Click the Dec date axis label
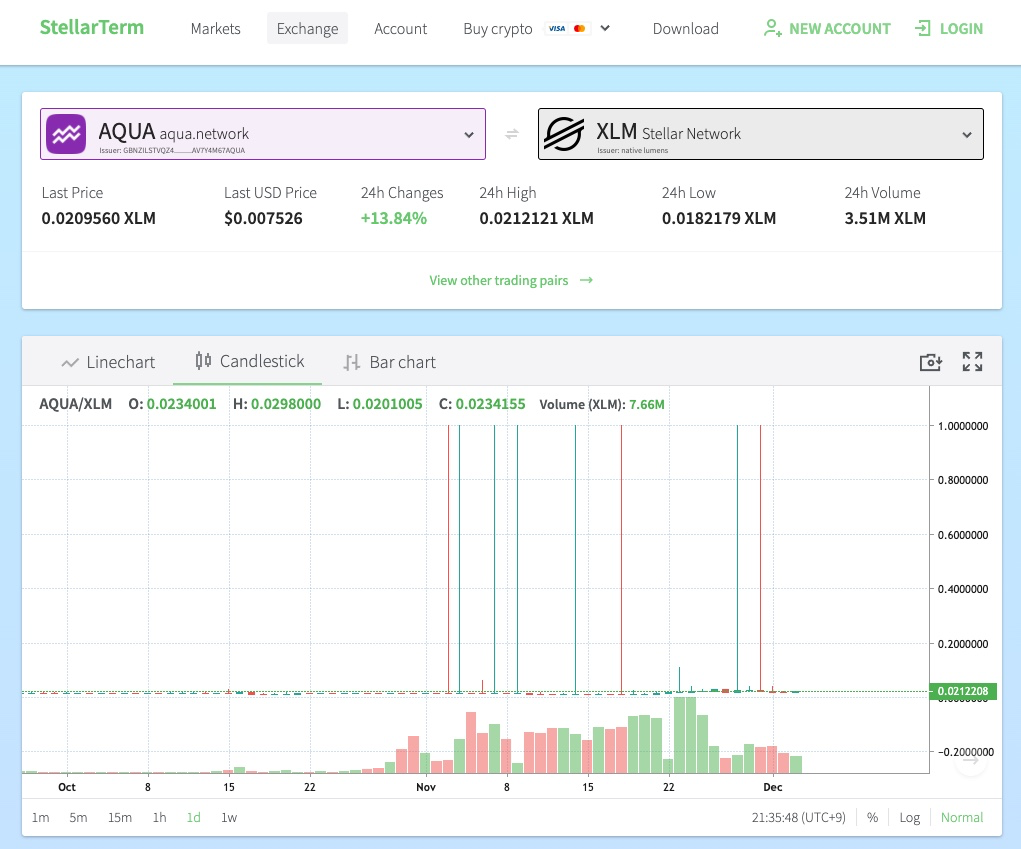 (773, 787)
